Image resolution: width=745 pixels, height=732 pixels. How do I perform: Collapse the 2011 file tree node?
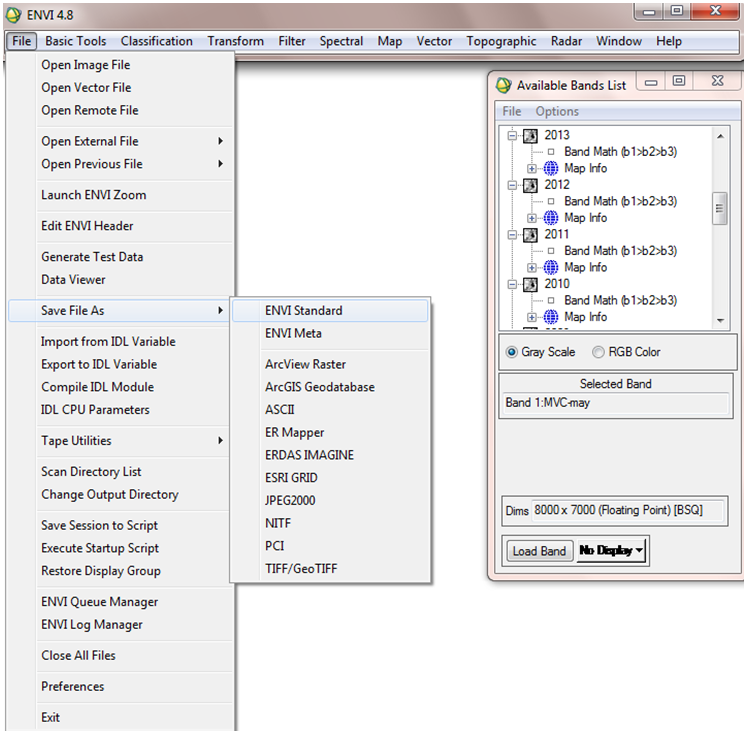tap(512, 235)
